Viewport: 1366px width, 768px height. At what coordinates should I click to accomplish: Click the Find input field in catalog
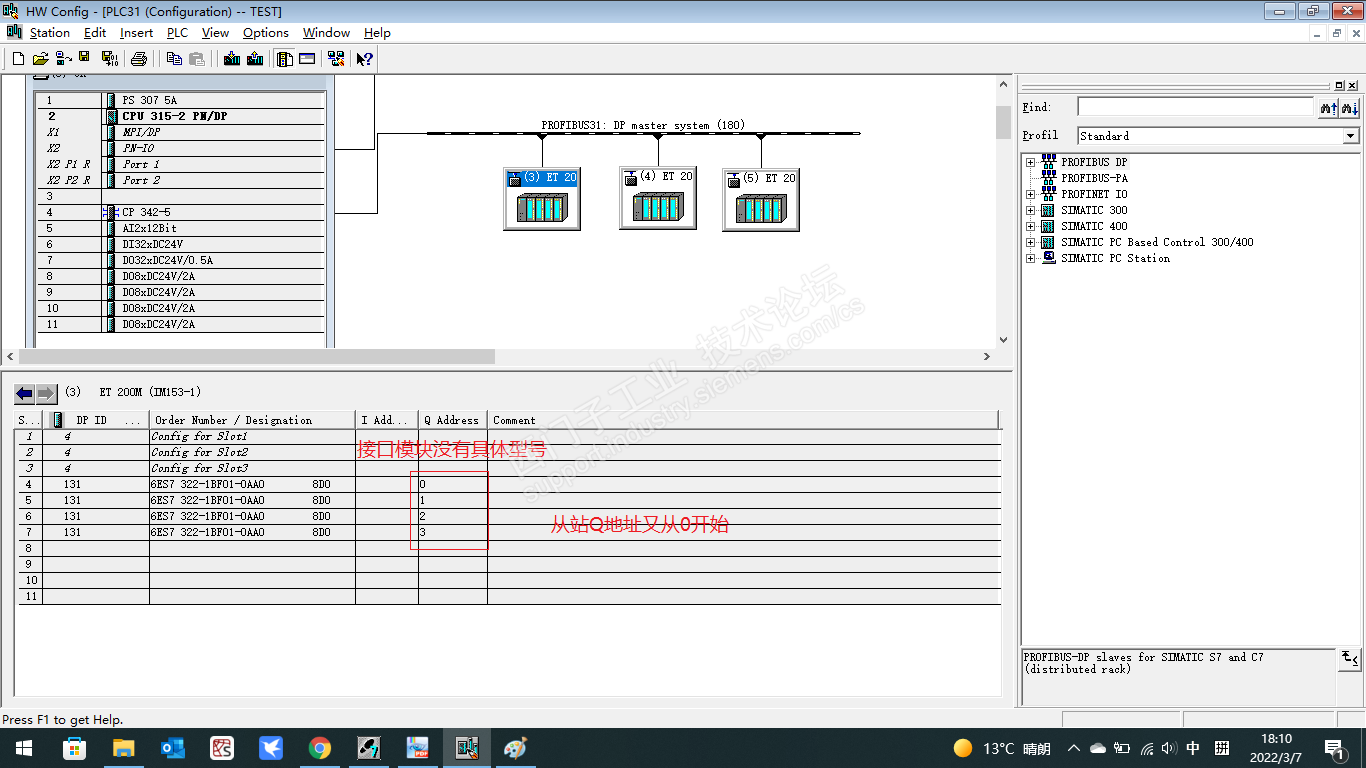pos(1195,107)
